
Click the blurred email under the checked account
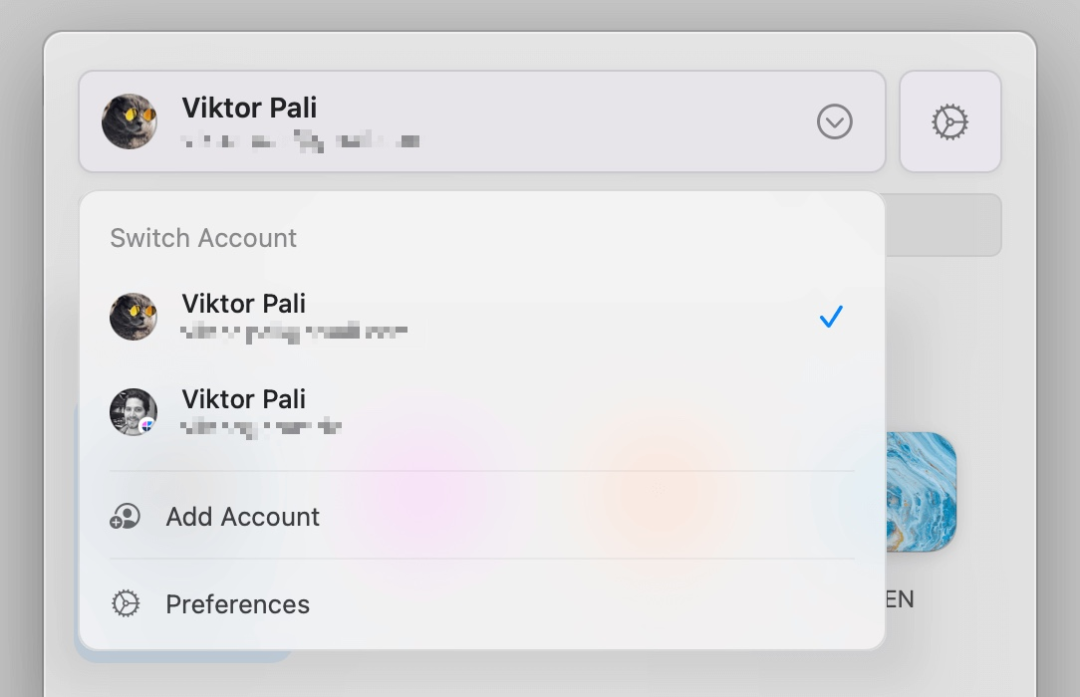point(294,332)
